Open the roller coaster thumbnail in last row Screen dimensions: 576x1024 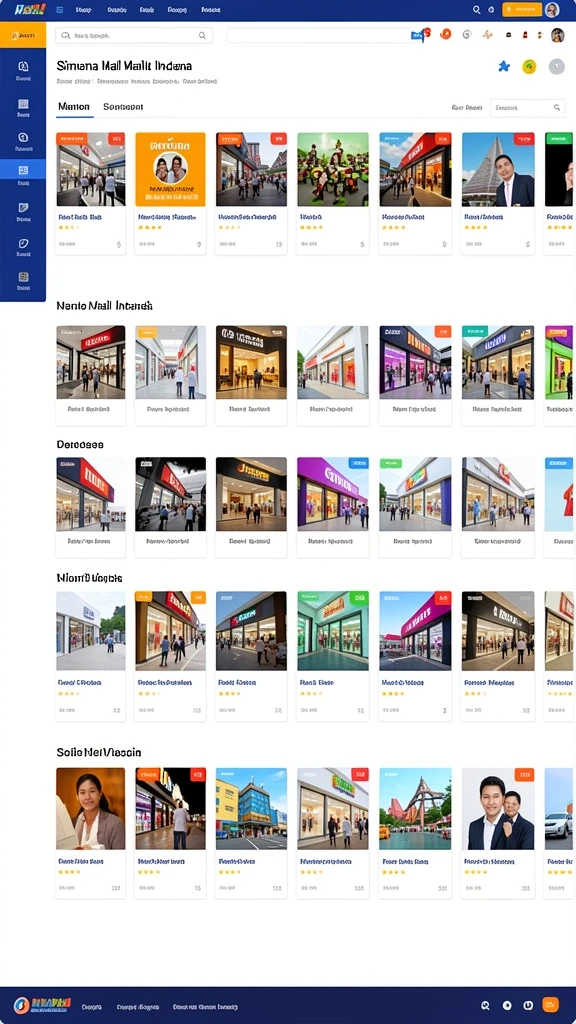click(x=415, y=808)
